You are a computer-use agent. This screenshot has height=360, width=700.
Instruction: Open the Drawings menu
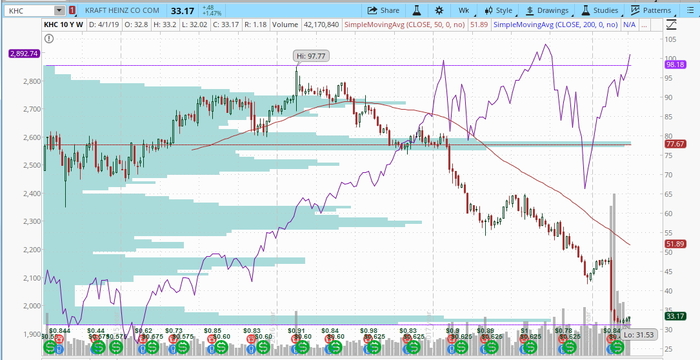[x=547, y=10]
